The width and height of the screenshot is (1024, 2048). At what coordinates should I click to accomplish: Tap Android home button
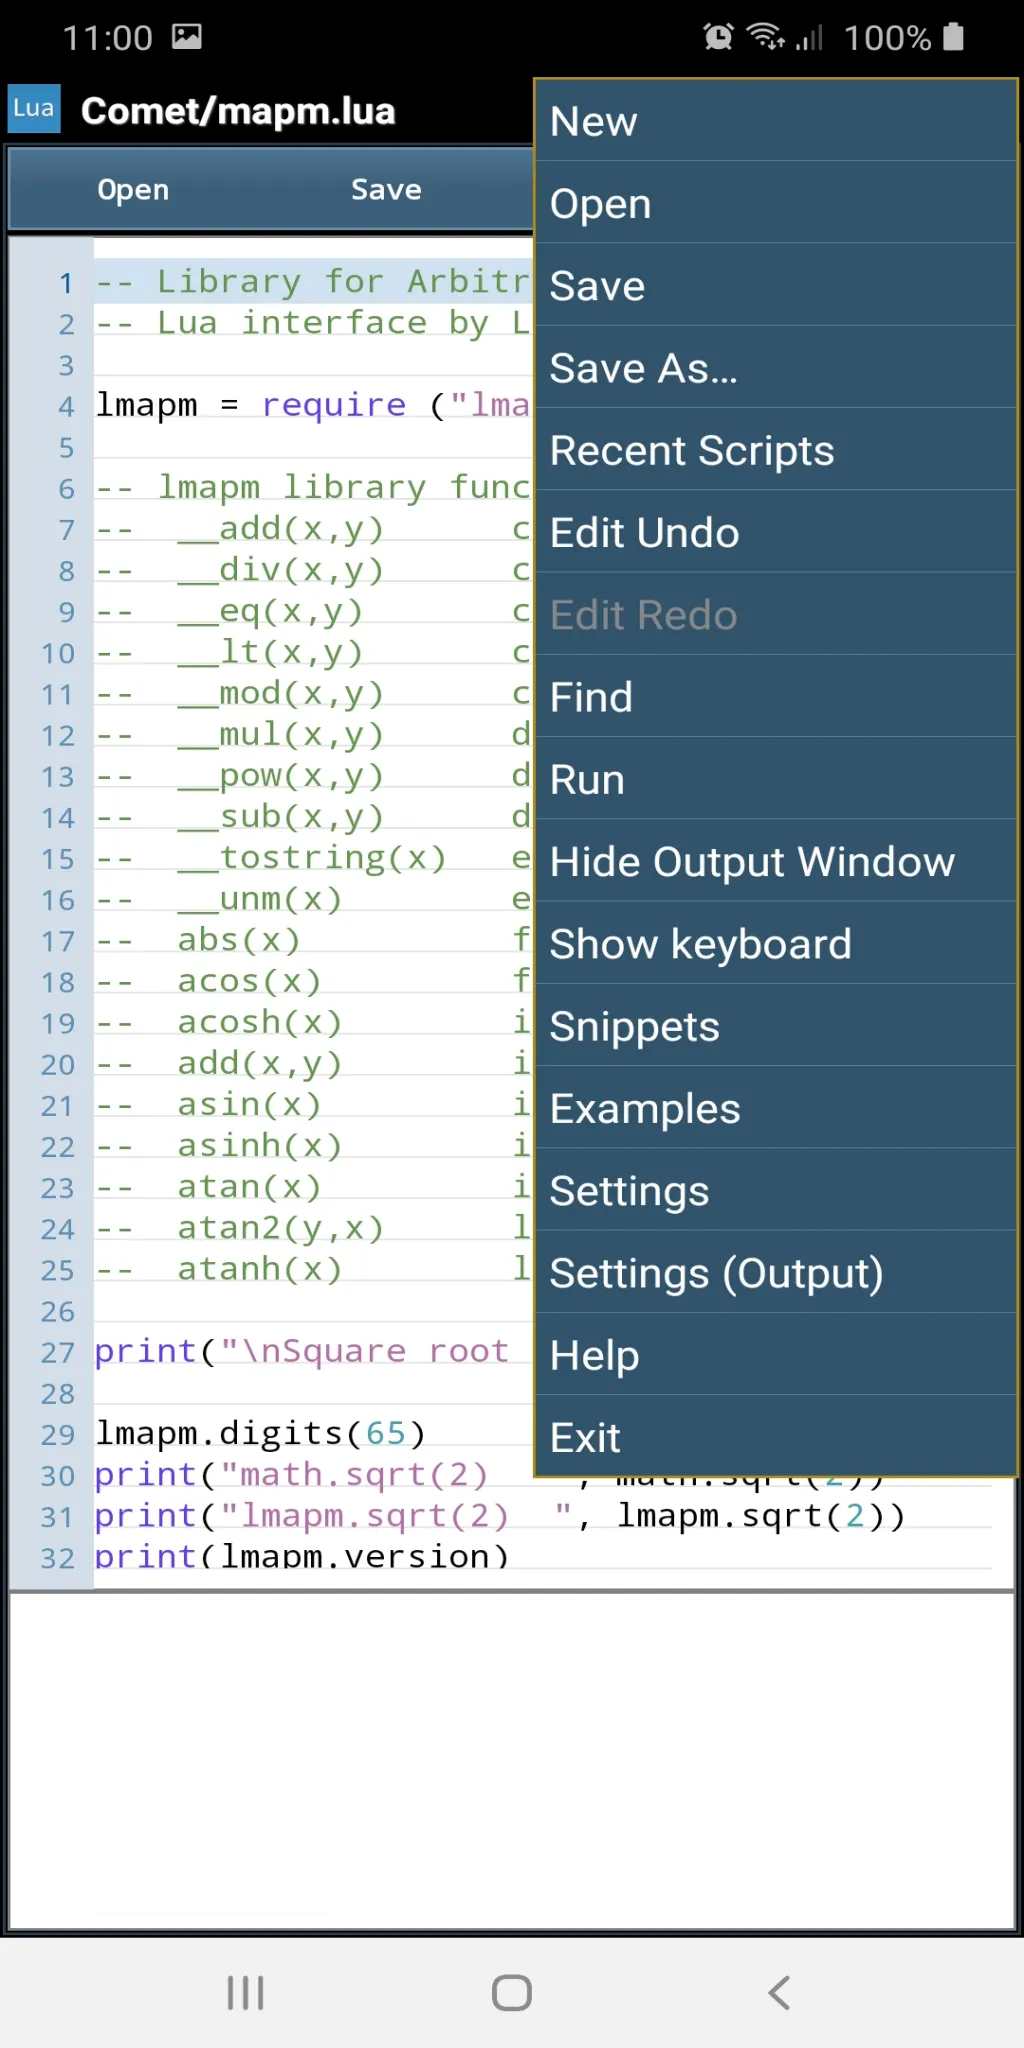[512, 1992]
